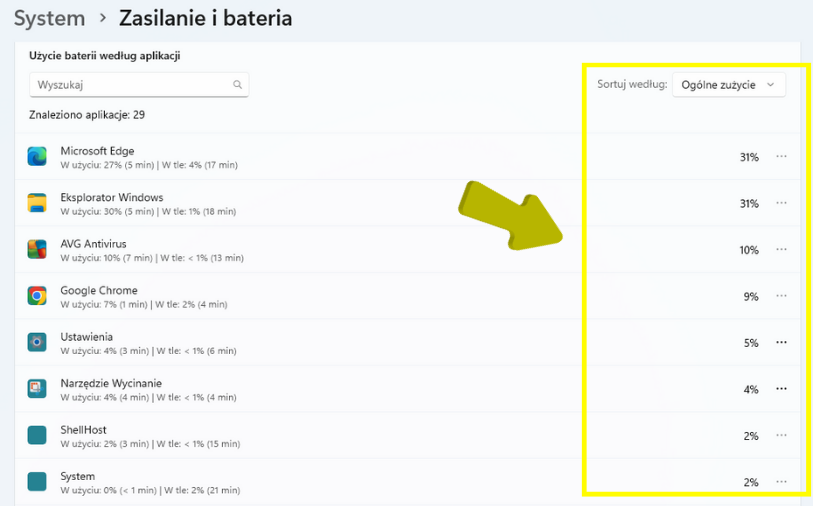Open more options for Google Chrome
Image resolution: width=814 pixels, height=506 pixels.
coord(782,296)
